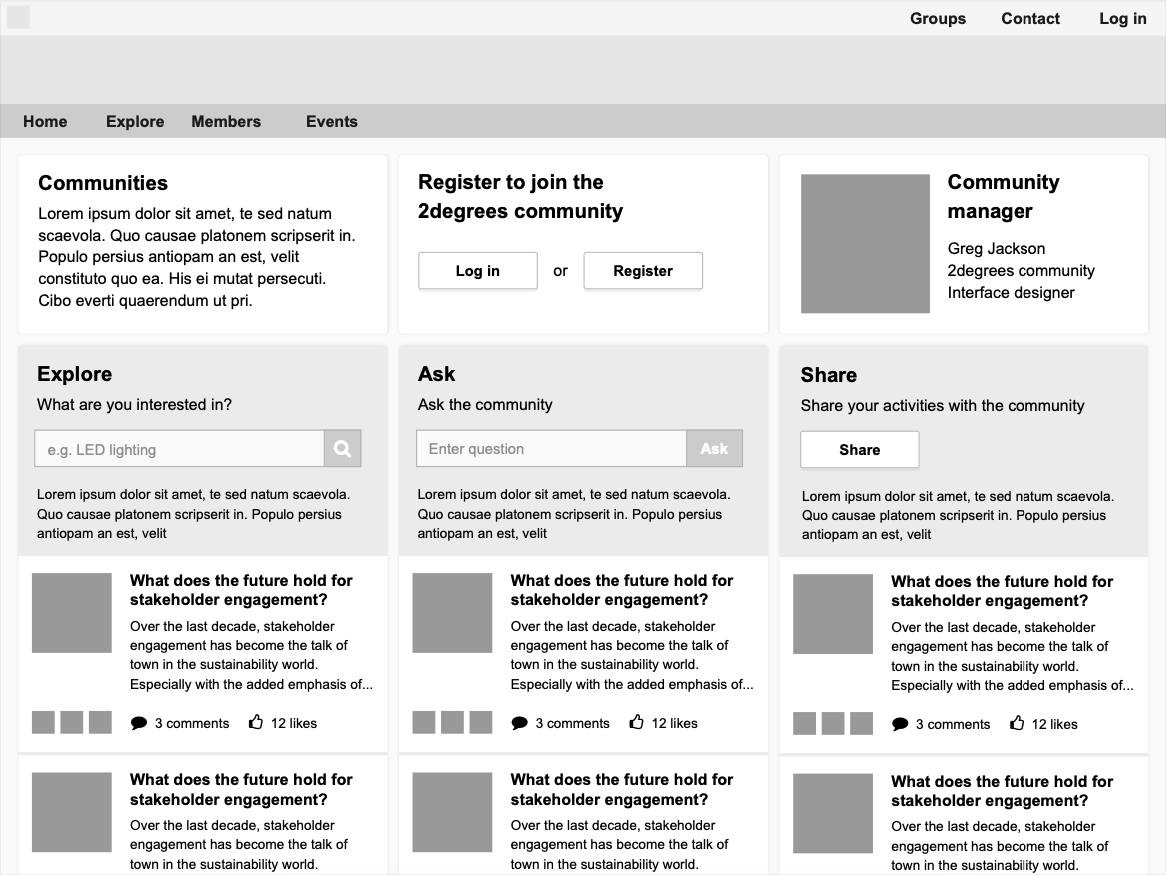Viewport: 1166px width, 875px height.
Task: Click the Share button
Action: (x=860, y=450)
